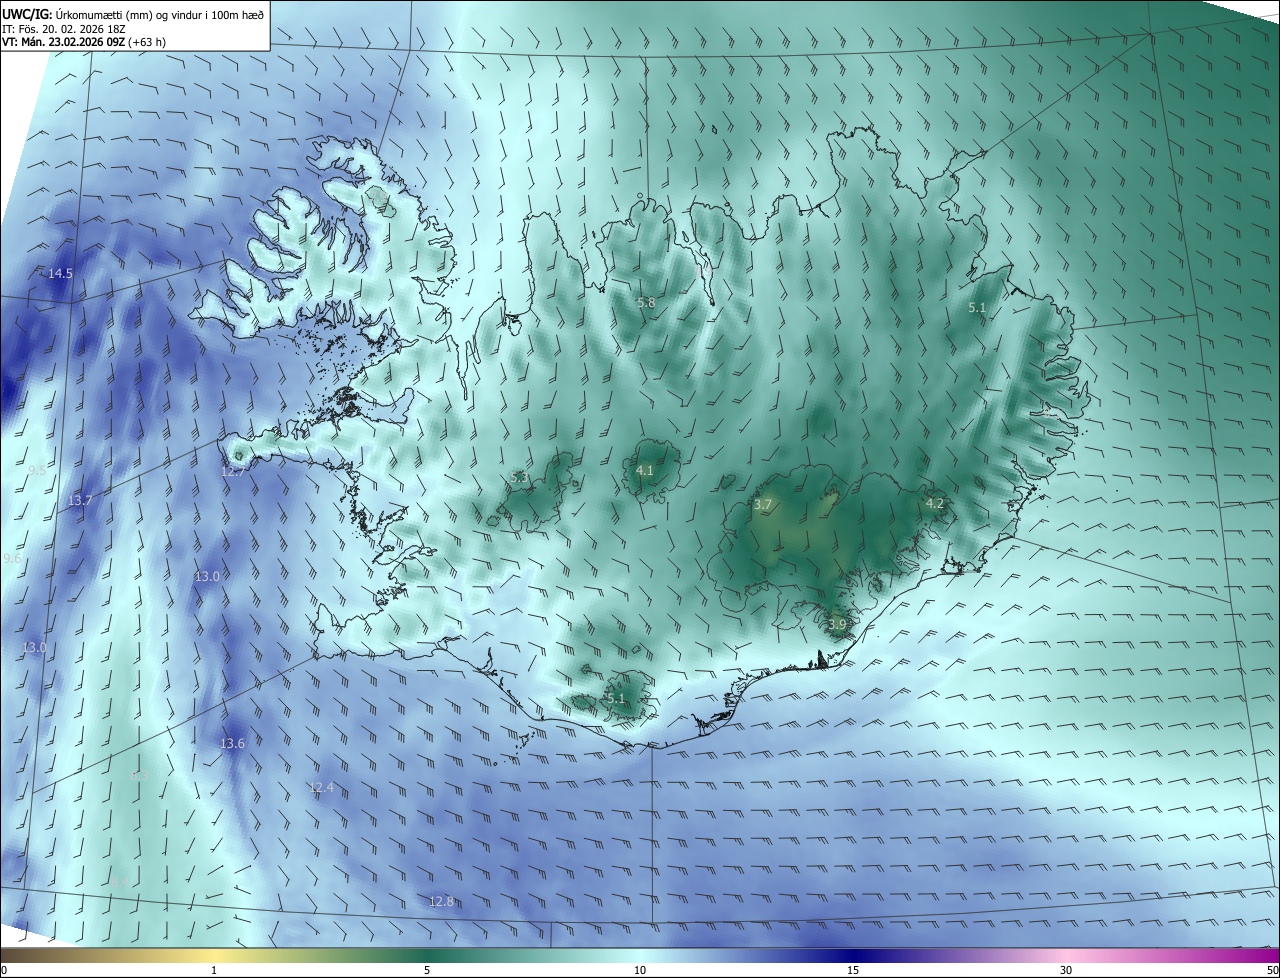Click the 30 tick on color scale
The image size is (1280, 978).
(x=1066, y=970)
